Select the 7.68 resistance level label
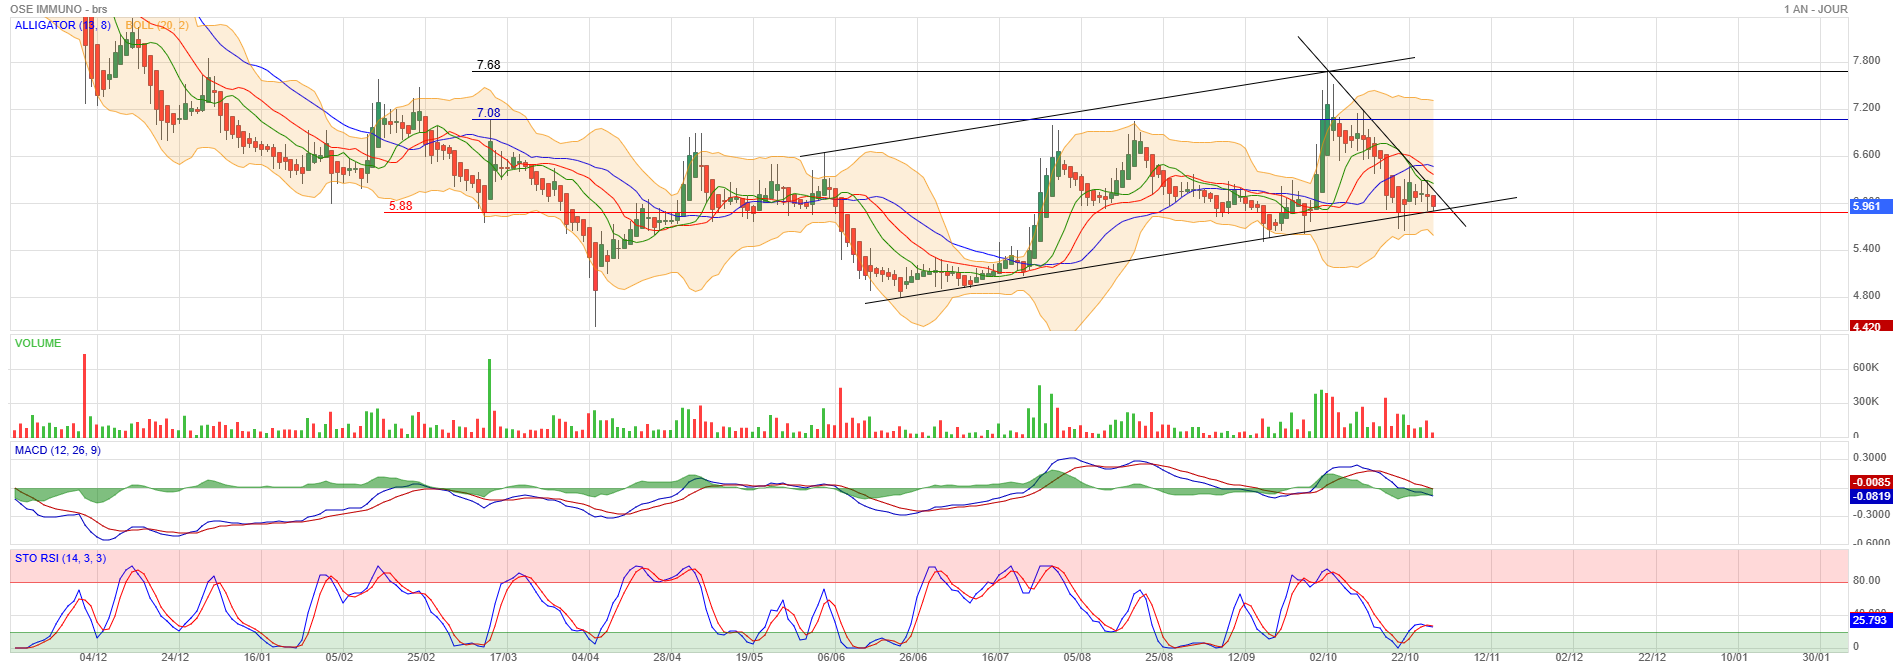Image resolution: width=1893 pixels, height=667 pixels. [x=488, y=65]
